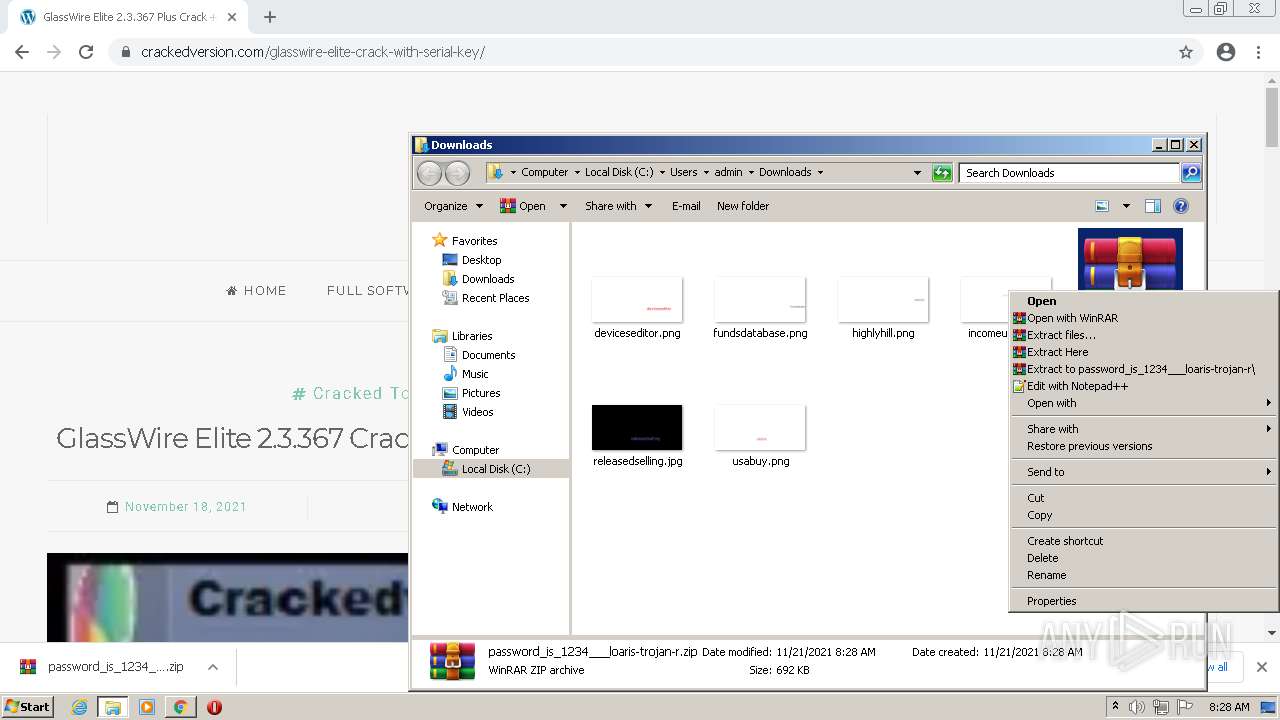Select the WinRAR archive icon in file list
Screen dimensions: 1280x720
1130,259
